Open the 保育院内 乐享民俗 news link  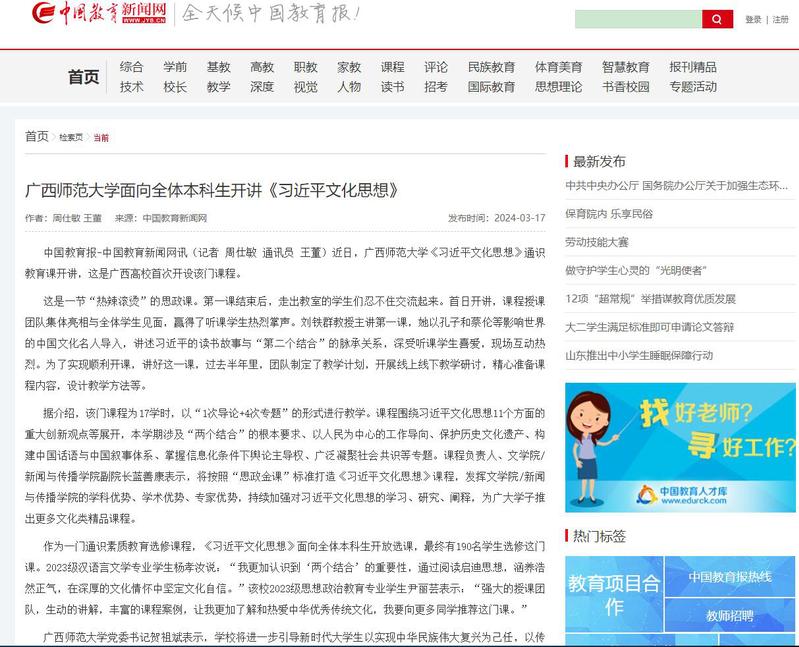(x=608, y=214)
